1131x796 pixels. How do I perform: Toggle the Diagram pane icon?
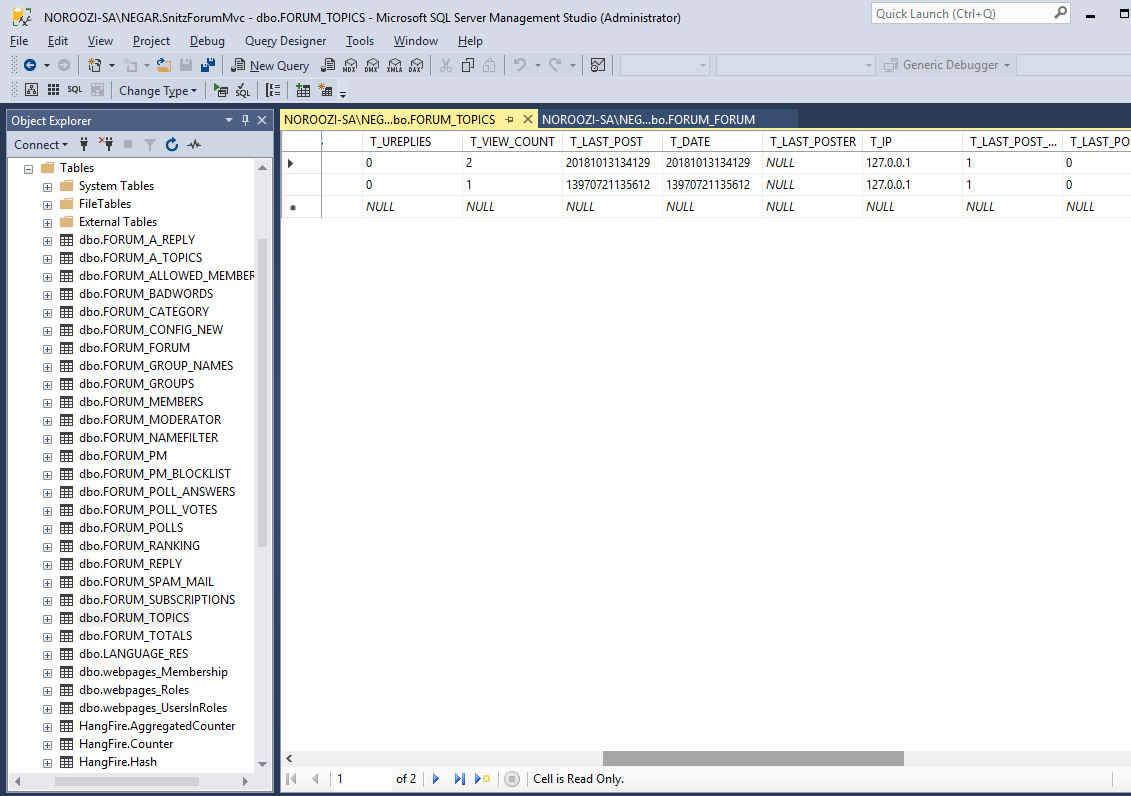[31, 90]
